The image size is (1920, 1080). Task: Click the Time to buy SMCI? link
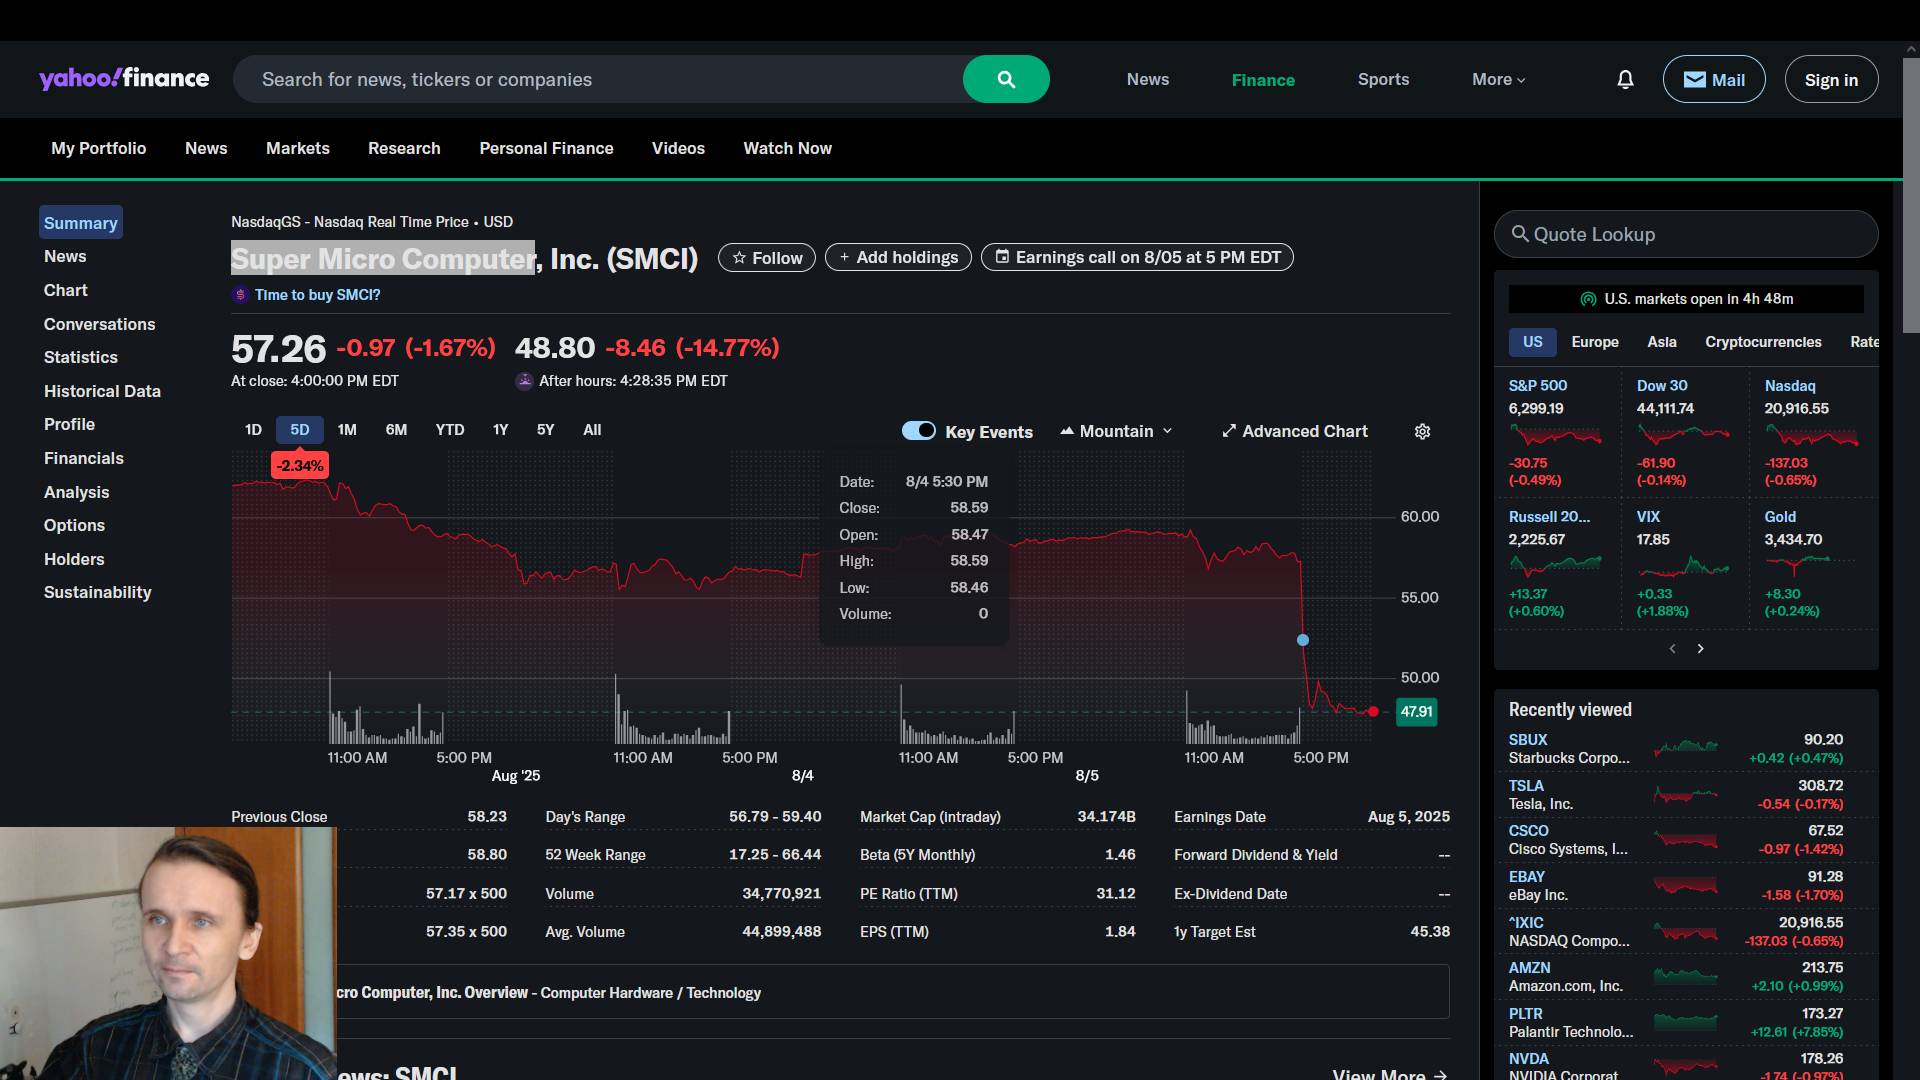coord(317,295)
